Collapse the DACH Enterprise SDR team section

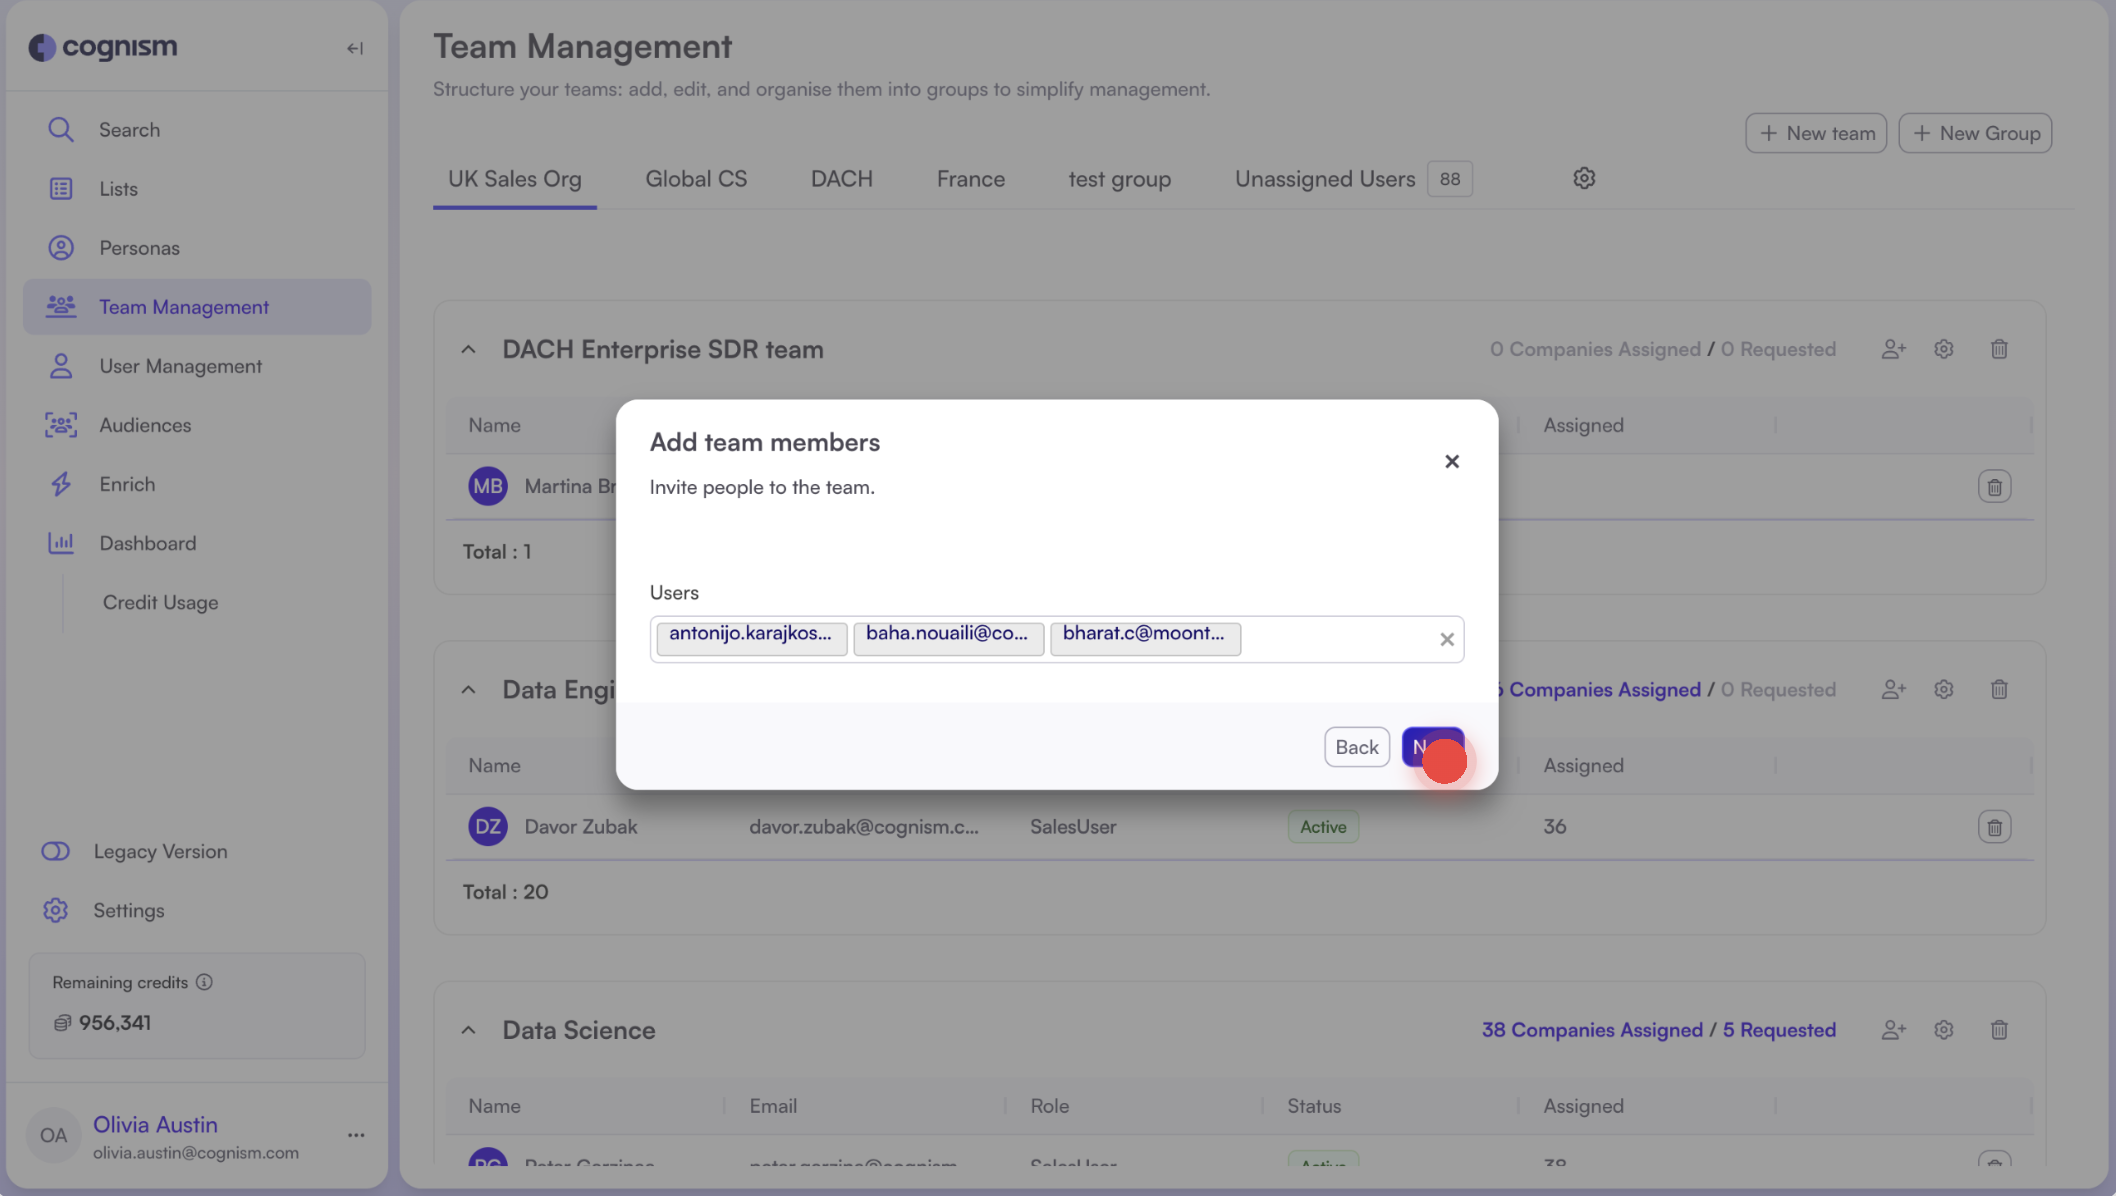point(468,349)
